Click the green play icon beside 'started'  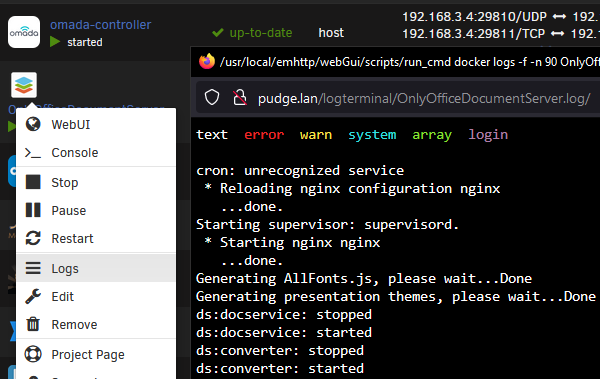pos(55,41)
